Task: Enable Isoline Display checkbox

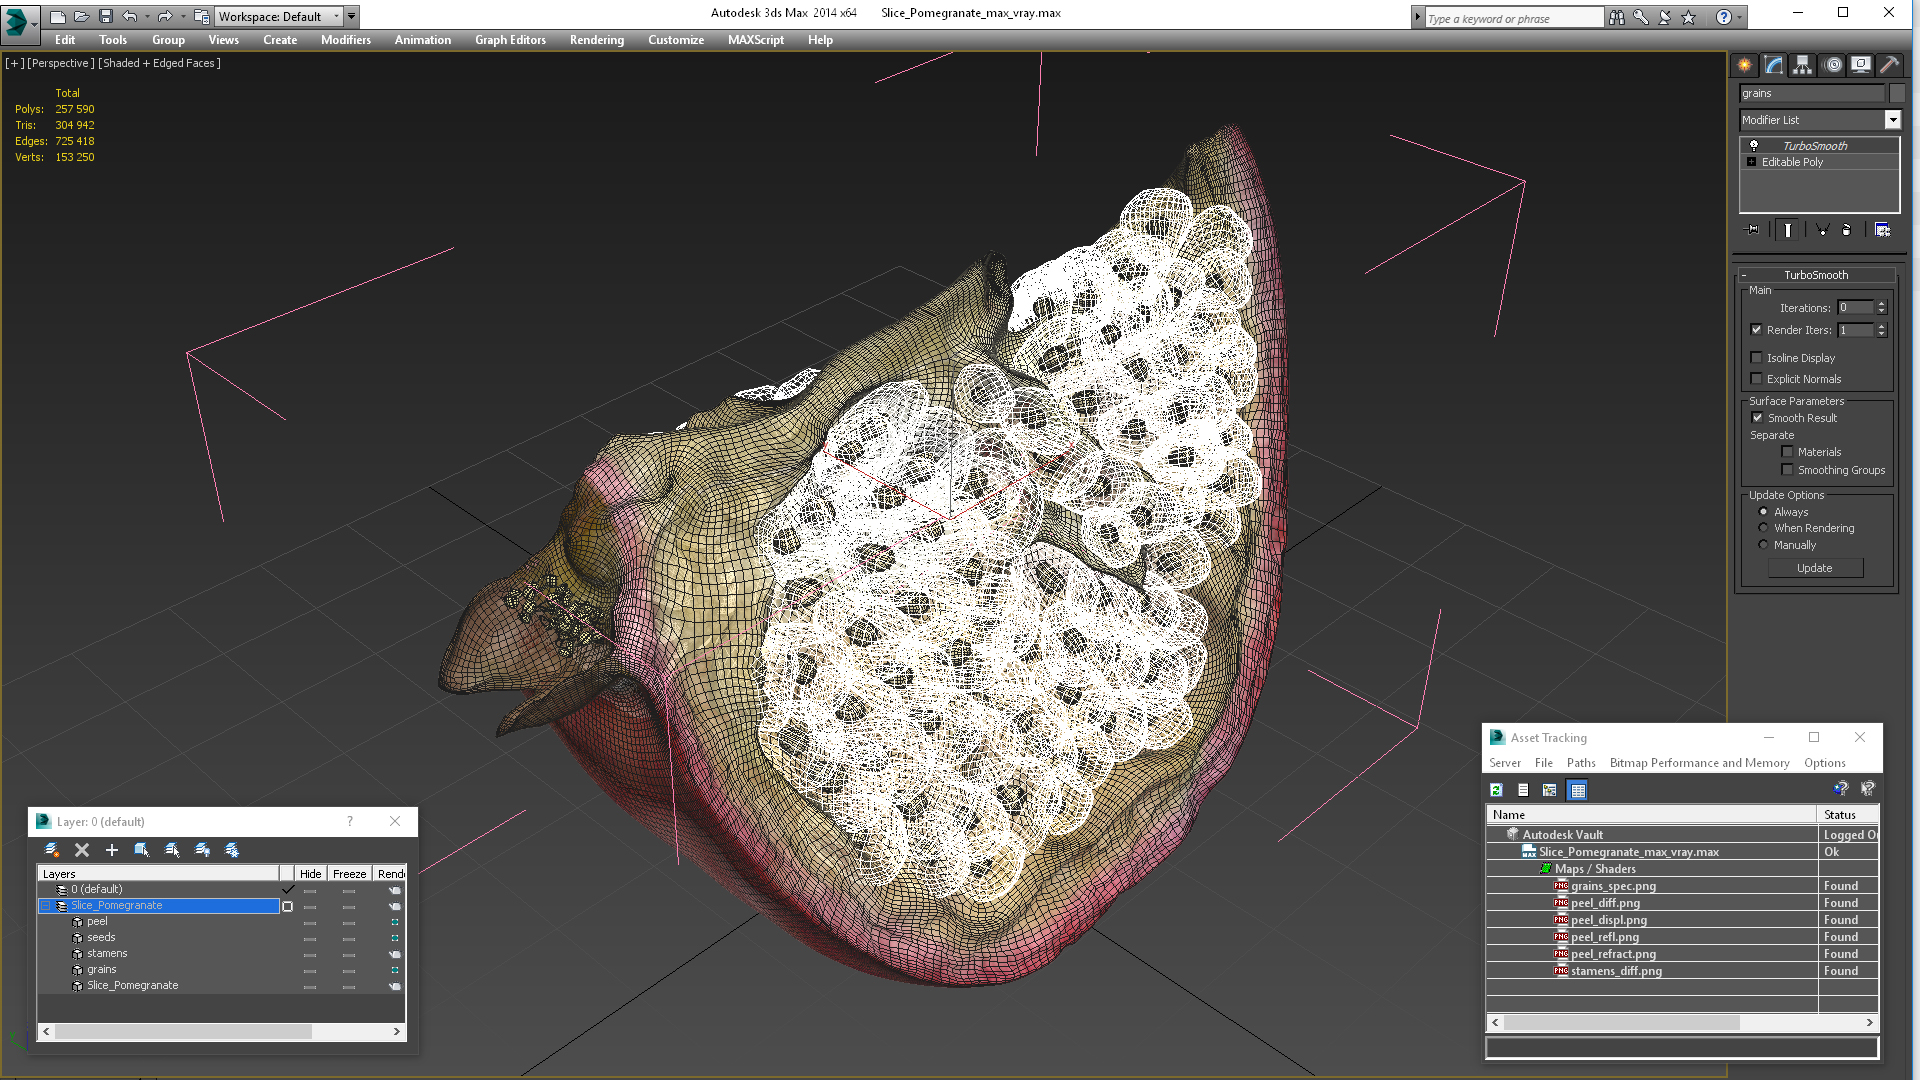Action: tap(1756, 358)
